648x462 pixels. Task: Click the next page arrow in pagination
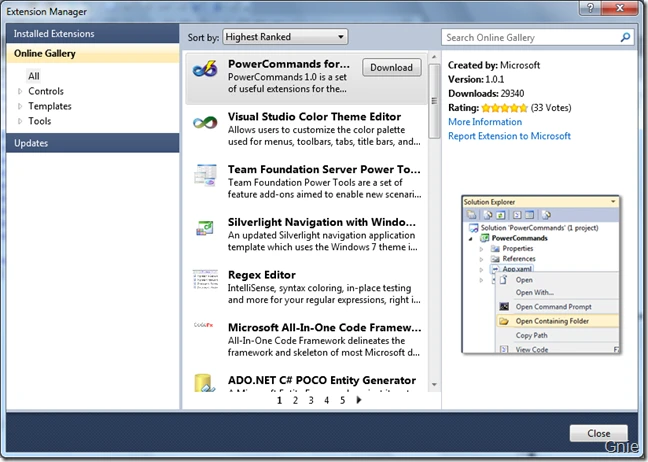358,400
